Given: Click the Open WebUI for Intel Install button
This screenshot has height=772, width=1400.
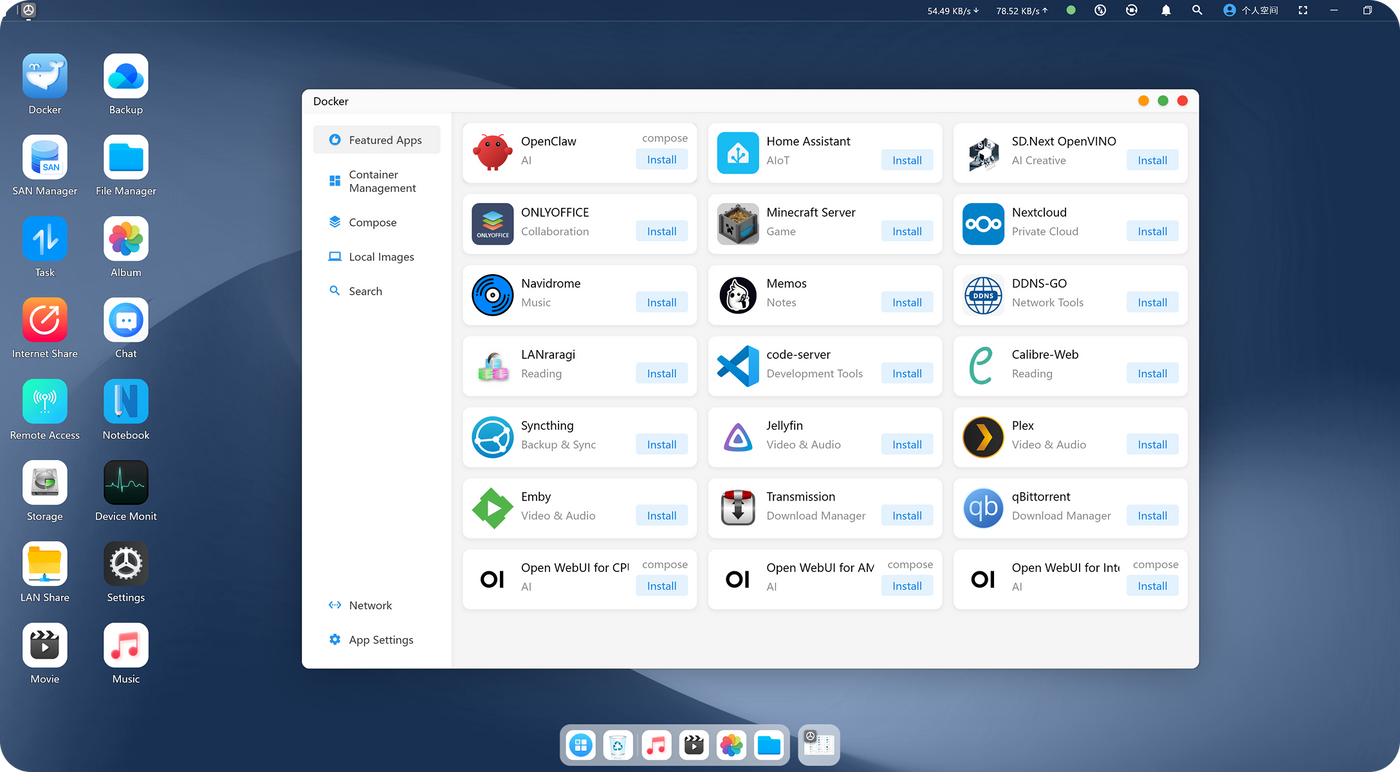Looking at the screenshot, I should pyautogui.click(x=1152, y=586).
